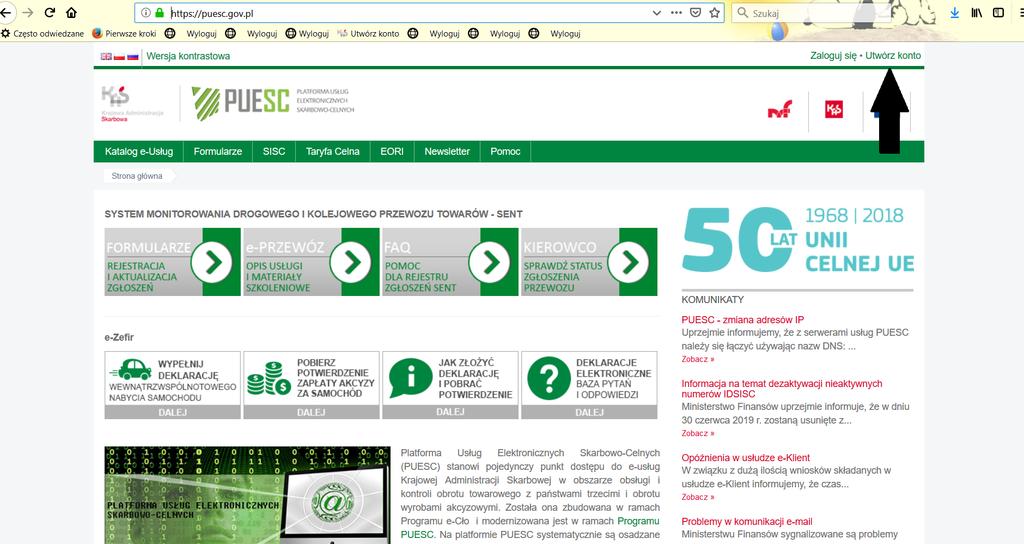Click the green padlock site security icon
This screenshot has width=1024, height=544.
click(159, 13)
